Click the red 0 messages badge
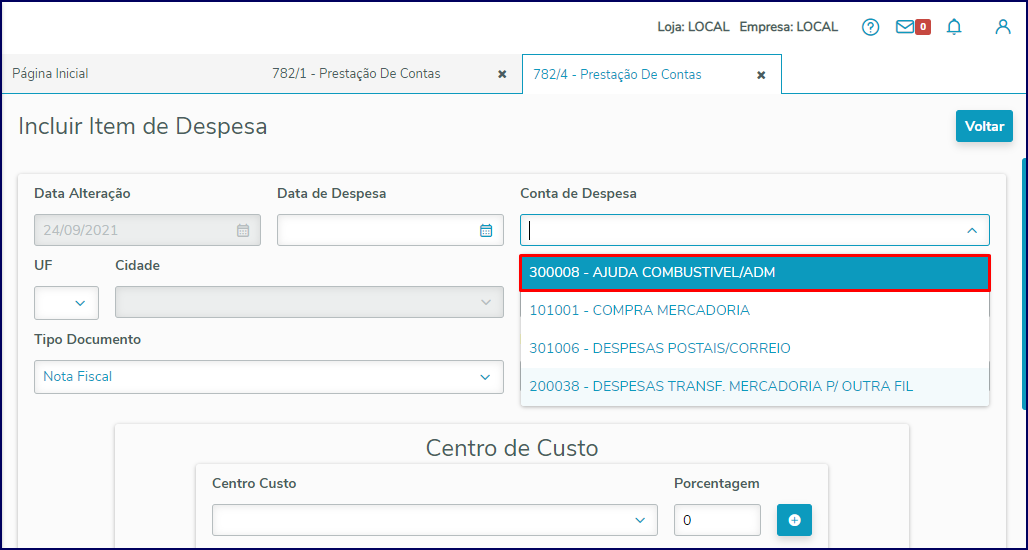Screen dimensions: 1028x550 point(922,28)
